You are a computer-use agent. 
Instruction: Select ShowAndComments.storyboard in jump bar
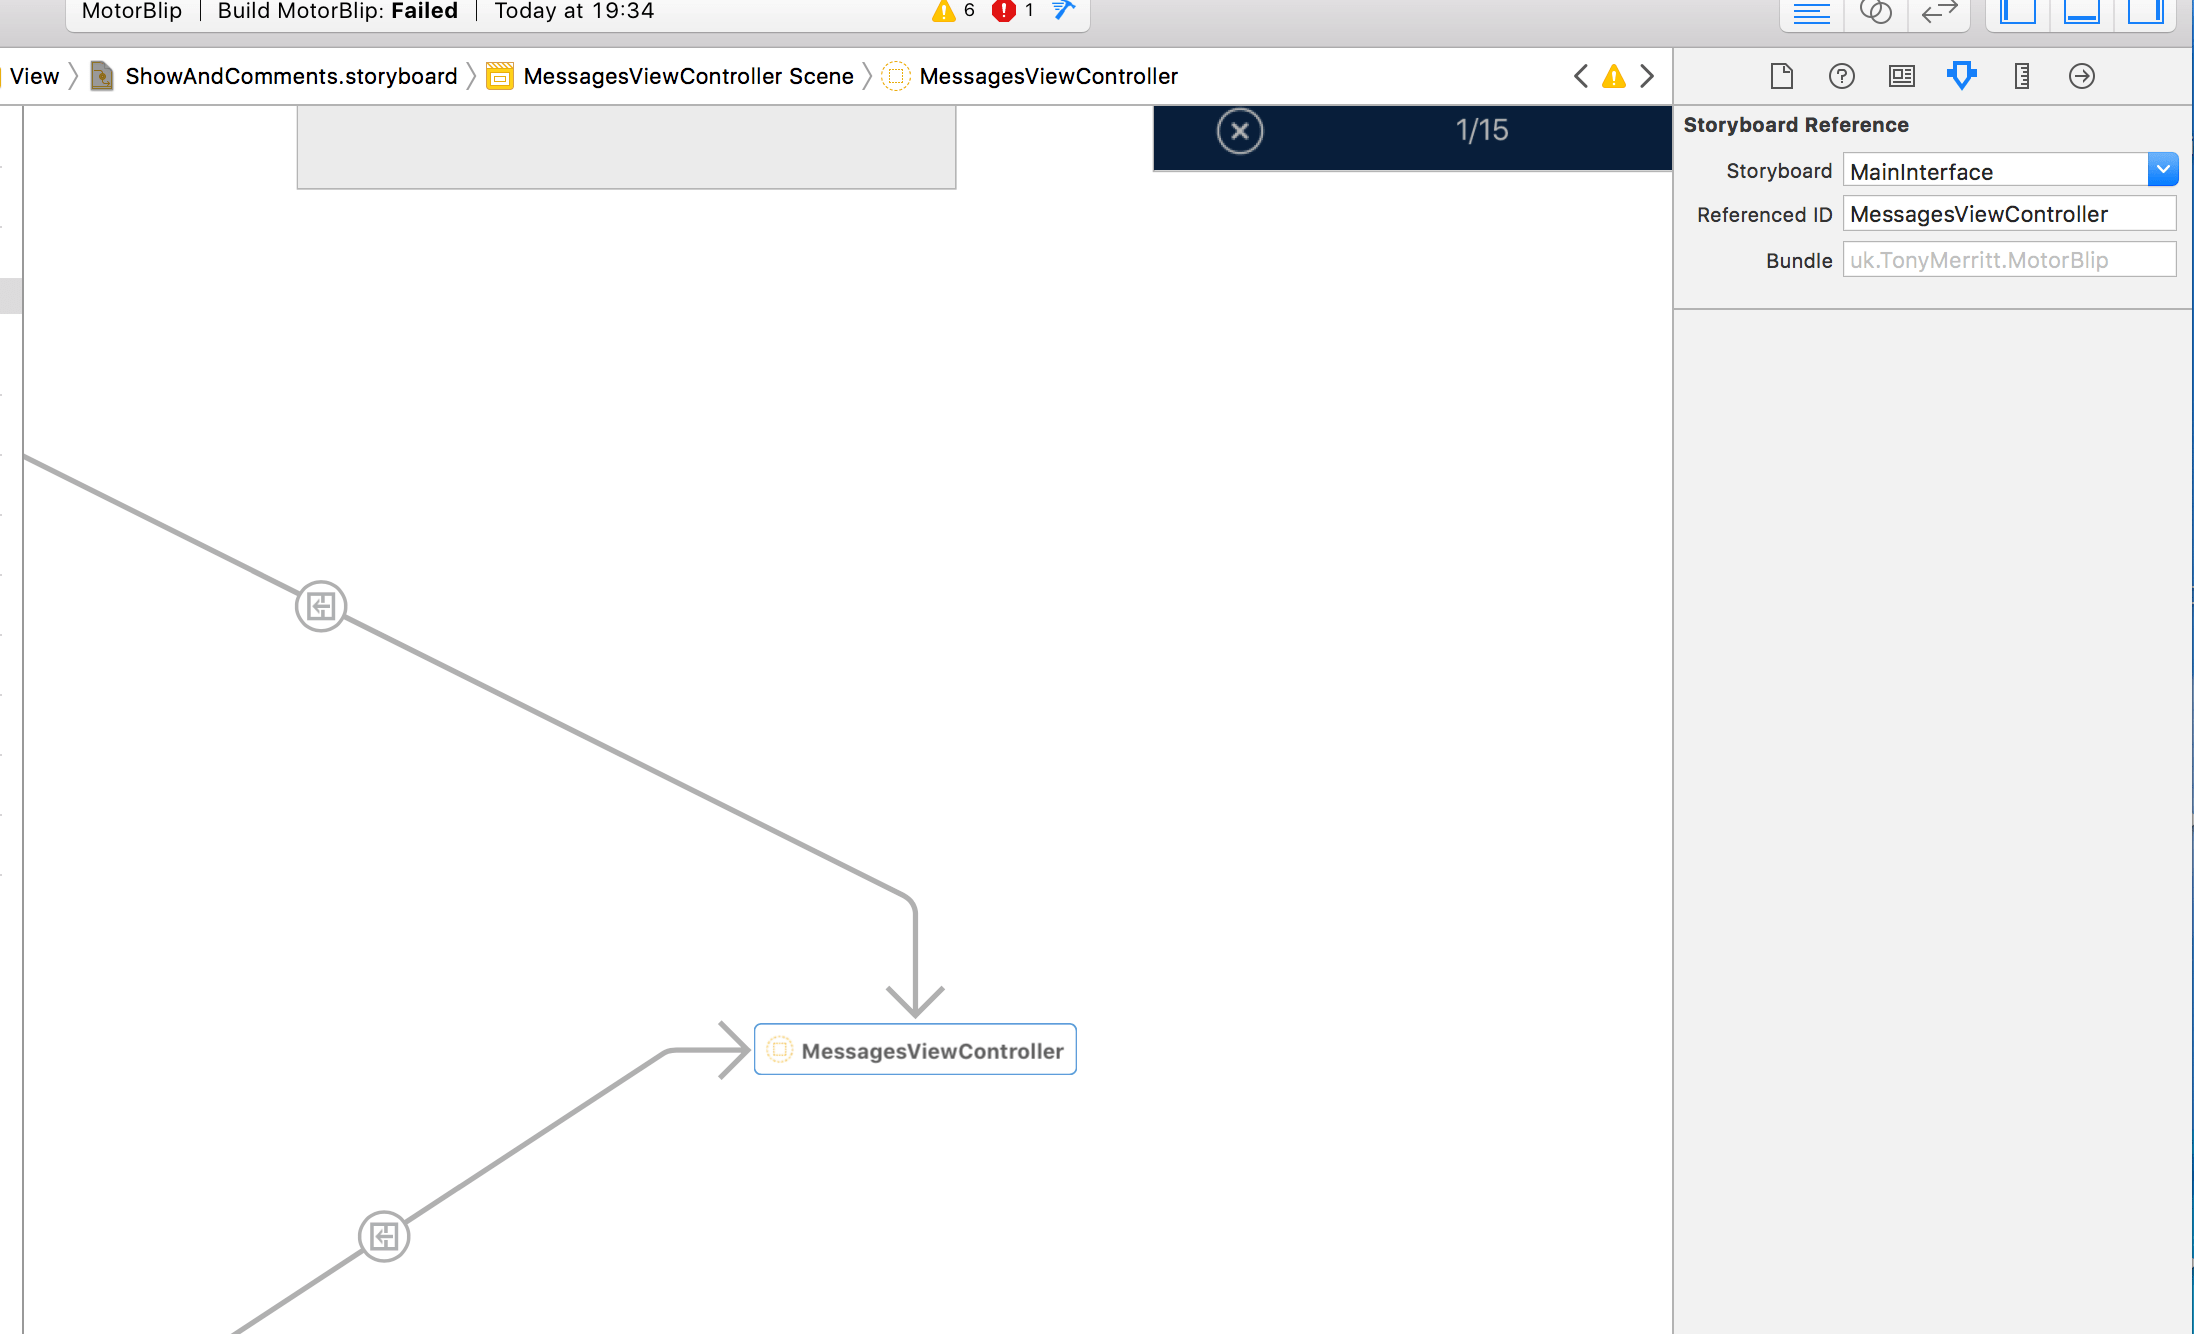coord(290,76)
